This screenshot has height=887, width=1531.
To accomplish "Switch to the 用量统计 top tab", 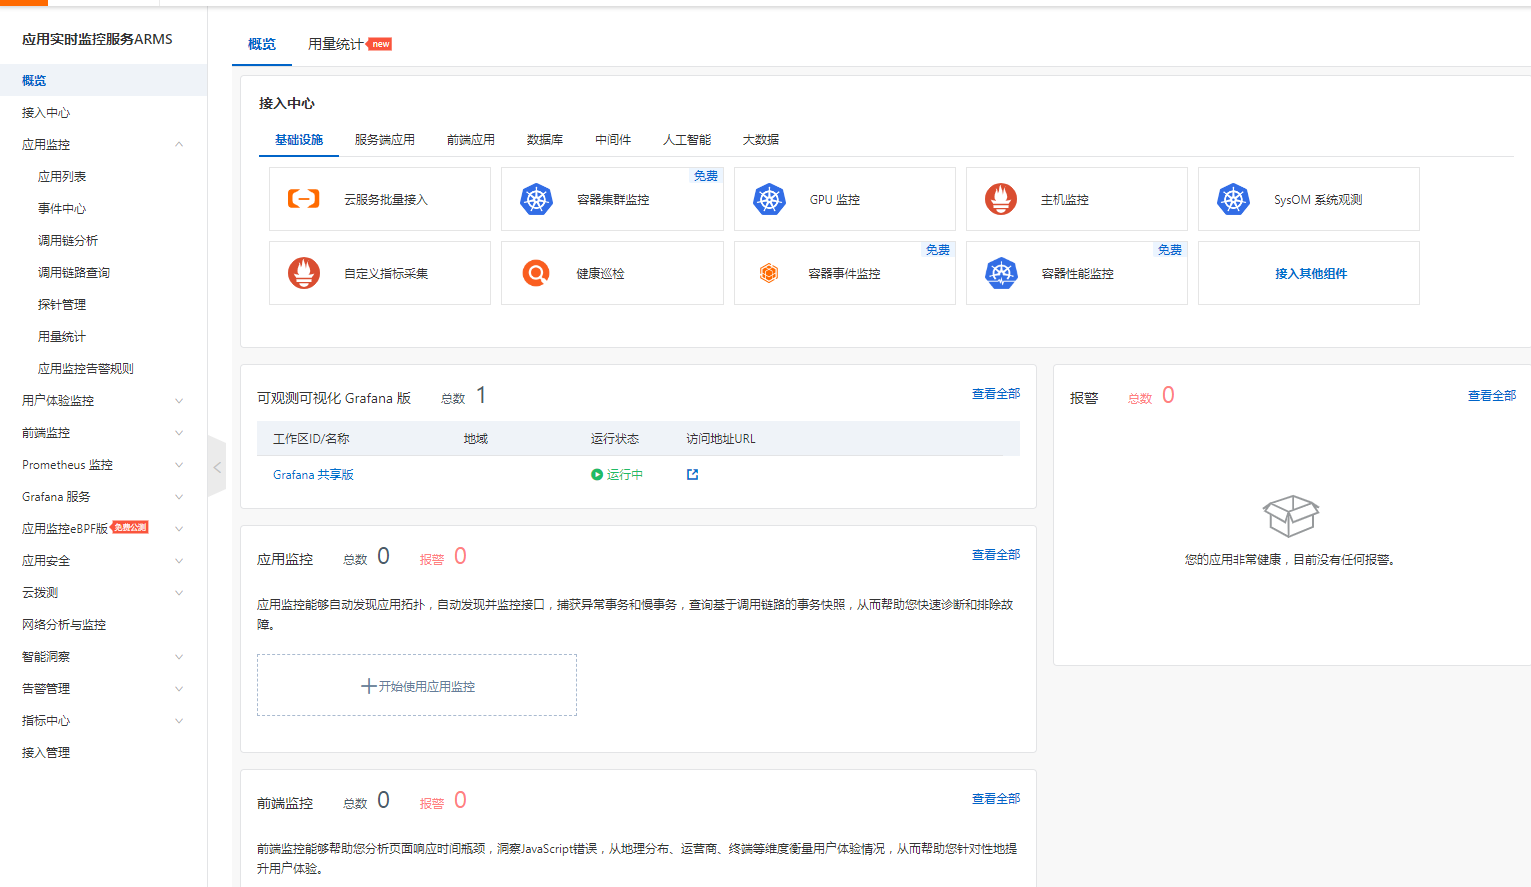I will pos(336,44).
